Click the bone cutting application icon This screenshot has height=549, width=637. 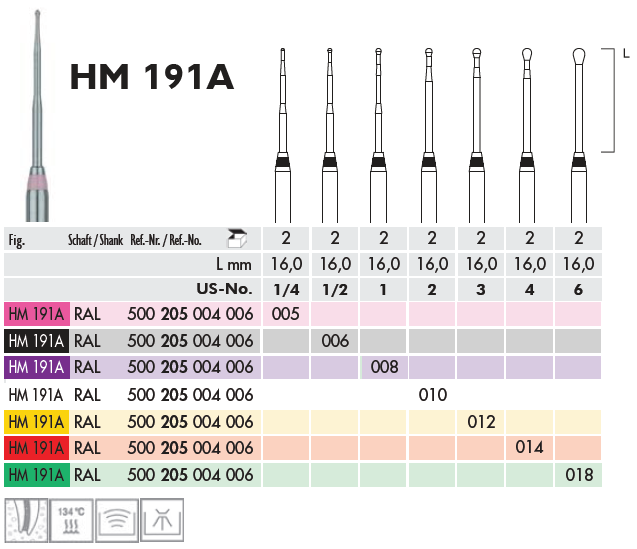coord(26,518)
